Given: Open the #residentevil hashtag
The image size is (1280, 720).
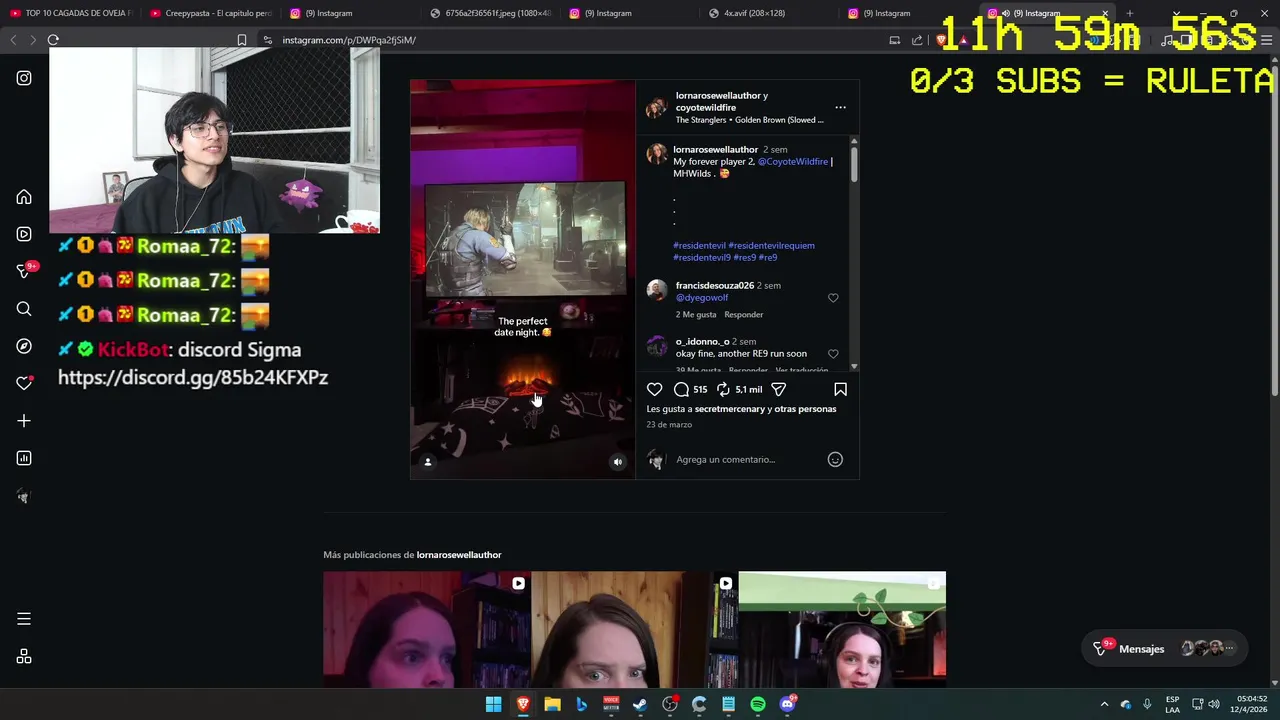Looking at the screenshot, I should 699,246.
